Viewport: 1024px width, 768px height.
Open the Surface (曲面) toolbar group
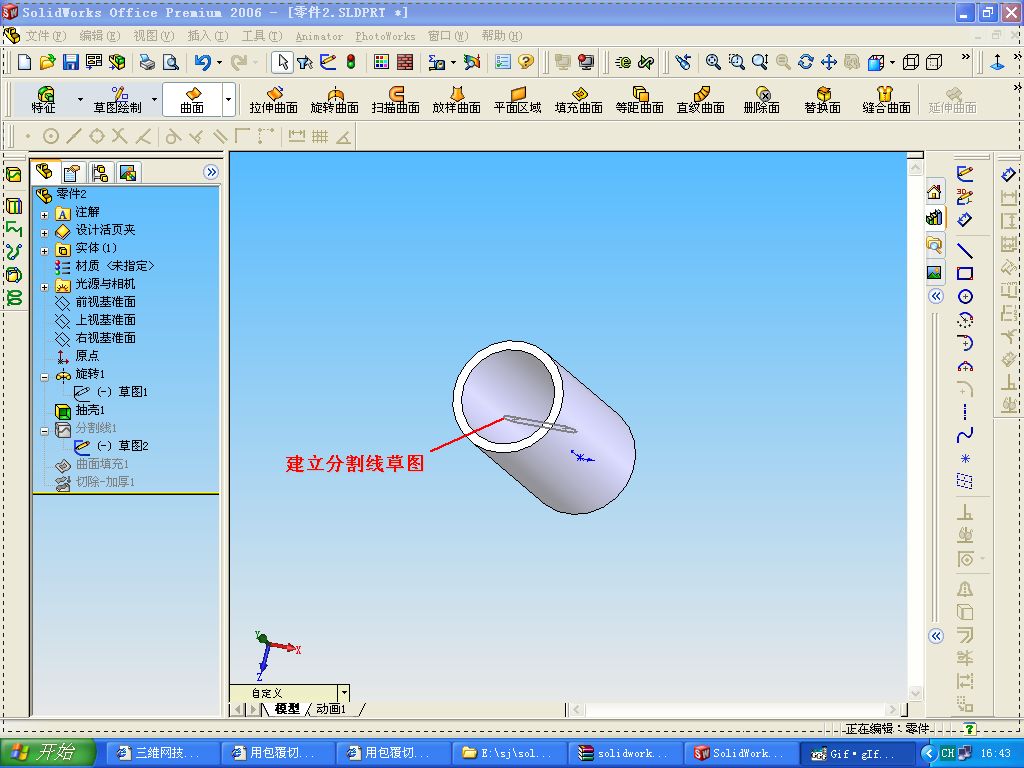(x=192, y=100)
